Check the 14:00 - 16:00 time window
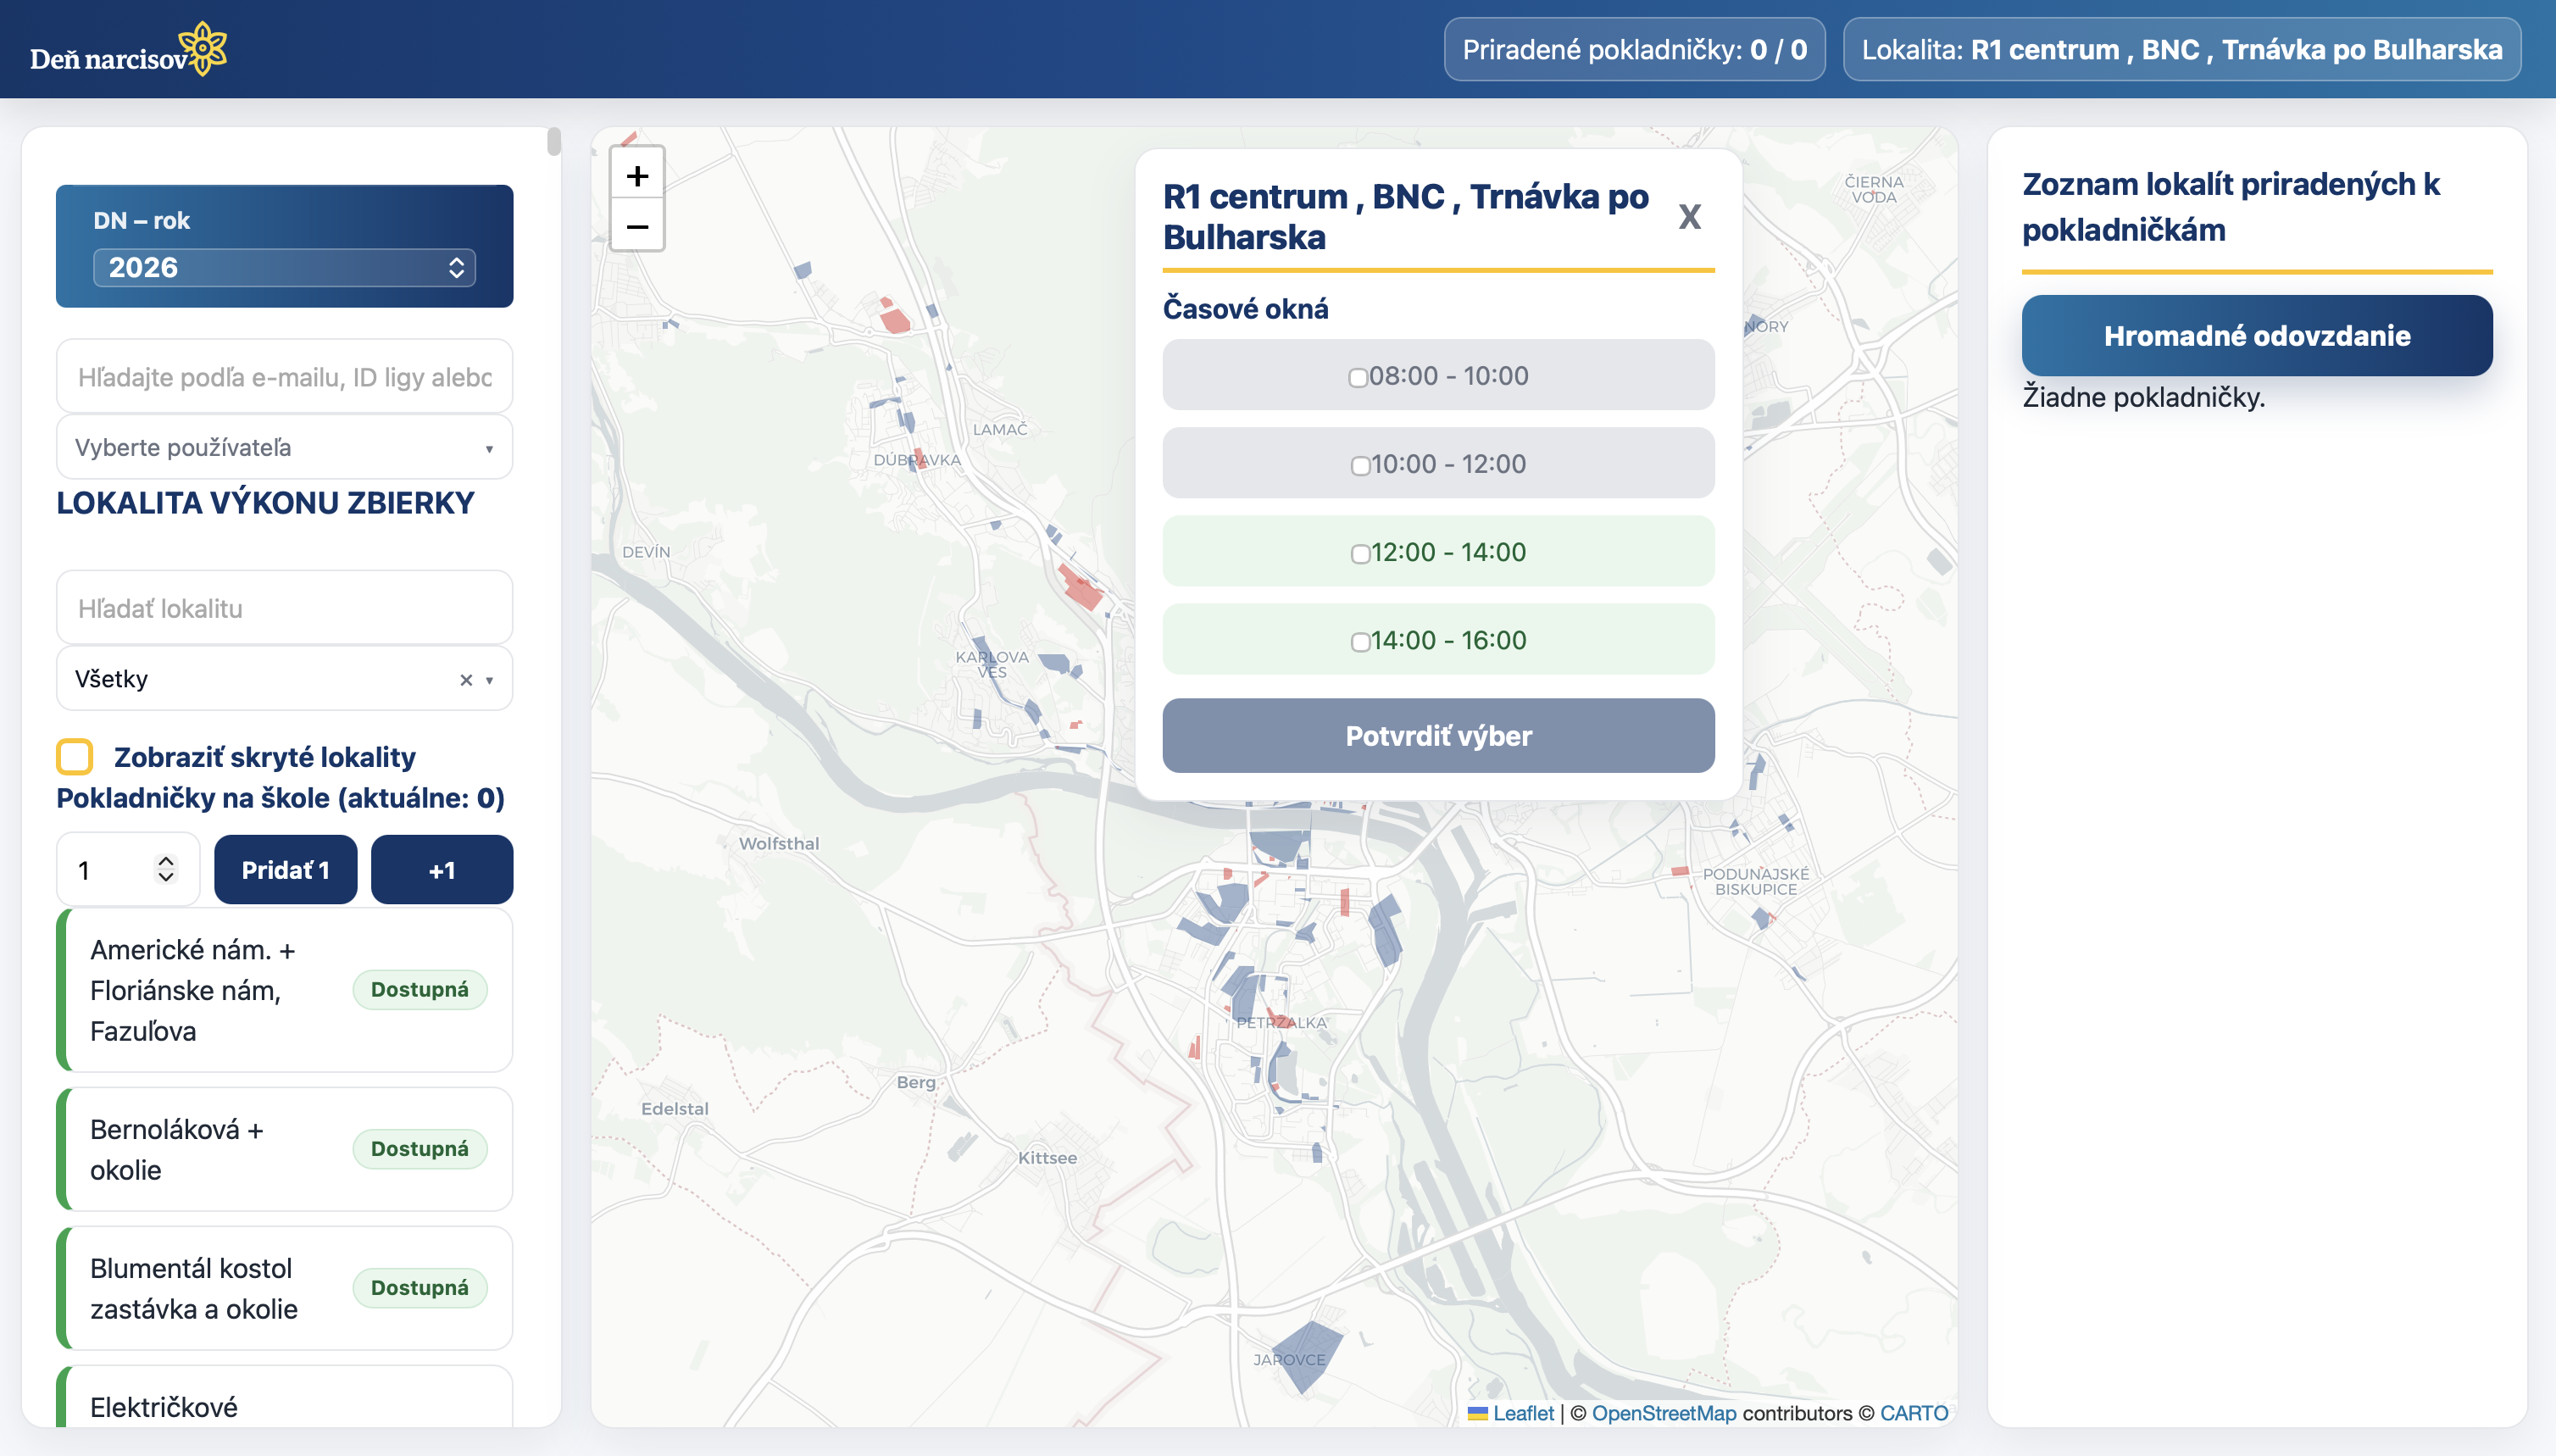 tap(1359, 641)
